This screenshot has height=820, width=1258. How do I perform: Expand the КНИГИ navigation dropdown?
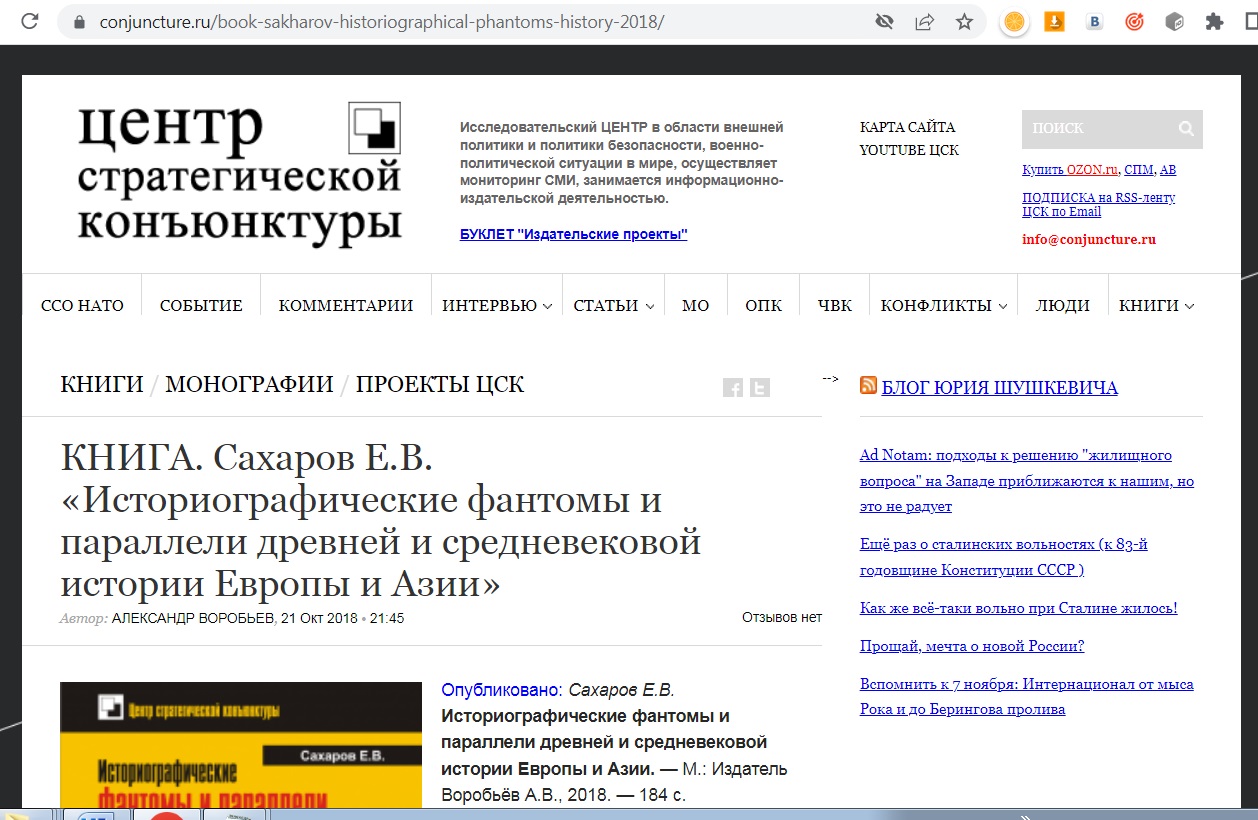point(1156,306)
